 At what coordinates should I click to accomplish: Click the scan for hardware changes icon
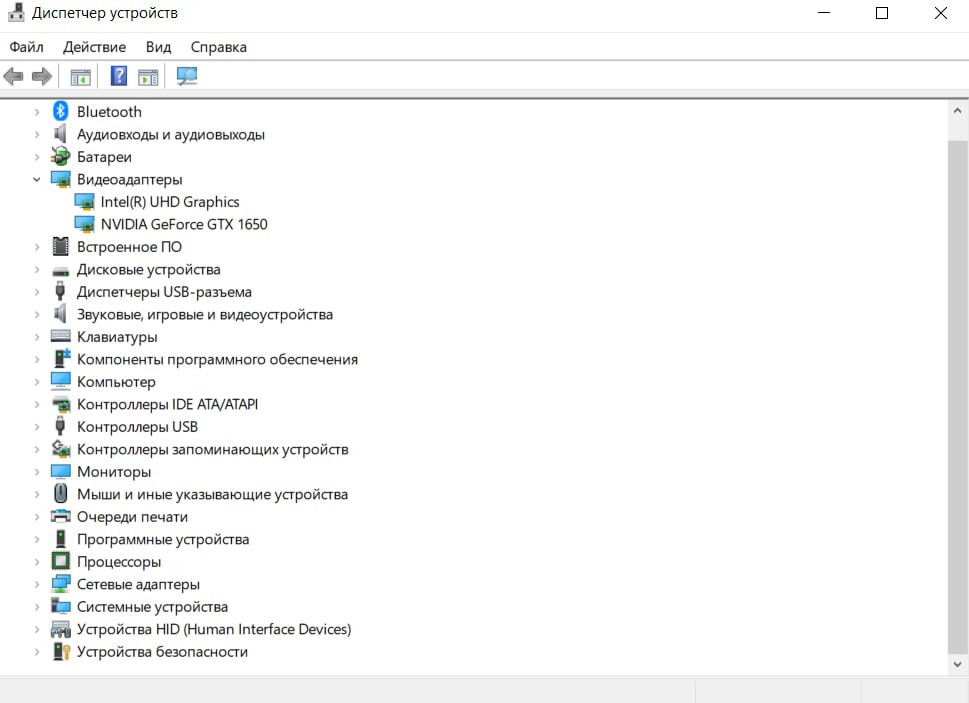coord(187,76)
